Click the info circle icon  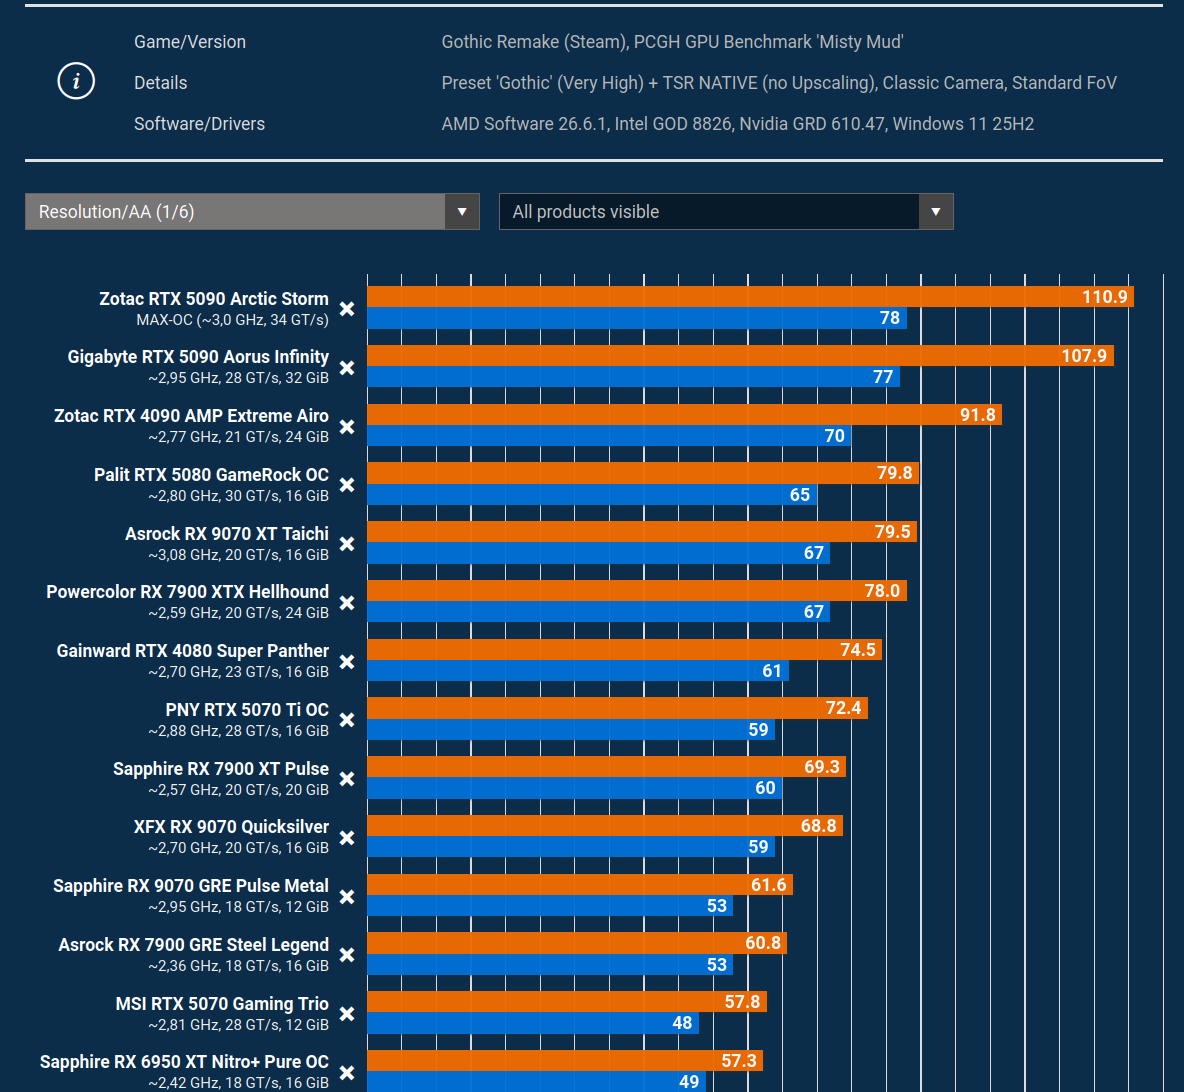[76, 82]
